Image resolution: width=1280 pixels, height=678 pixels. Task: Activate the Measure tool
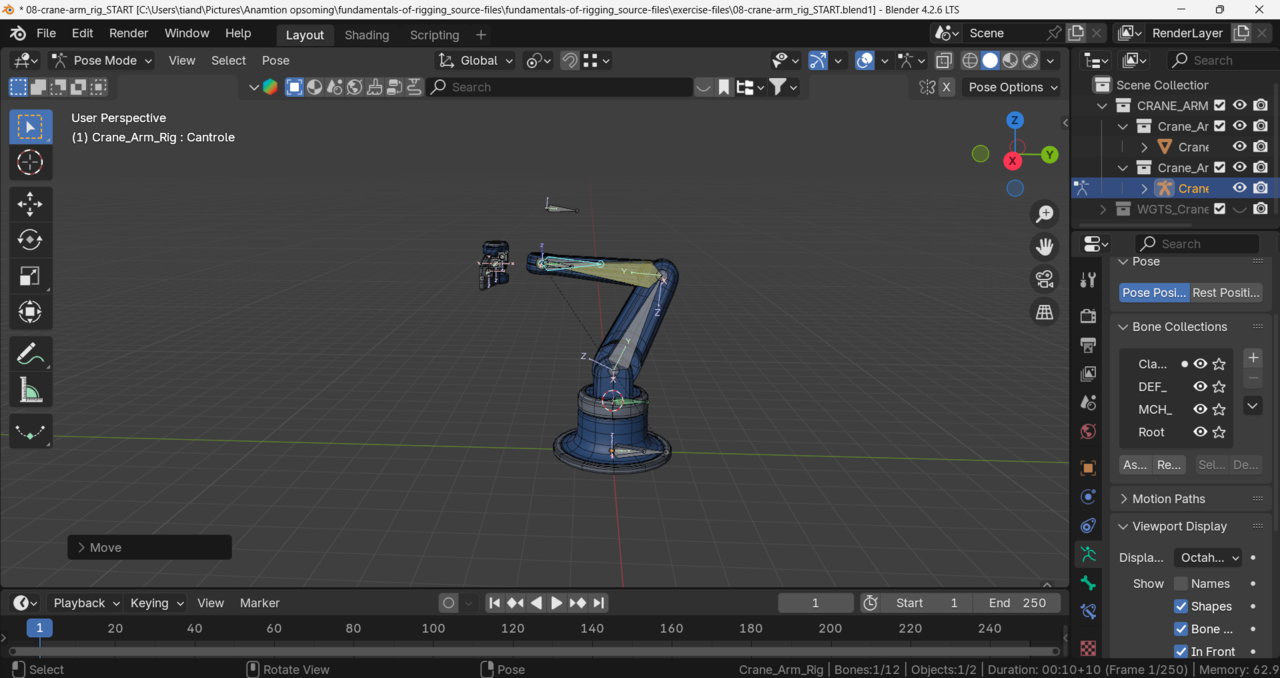click(30, 391)
